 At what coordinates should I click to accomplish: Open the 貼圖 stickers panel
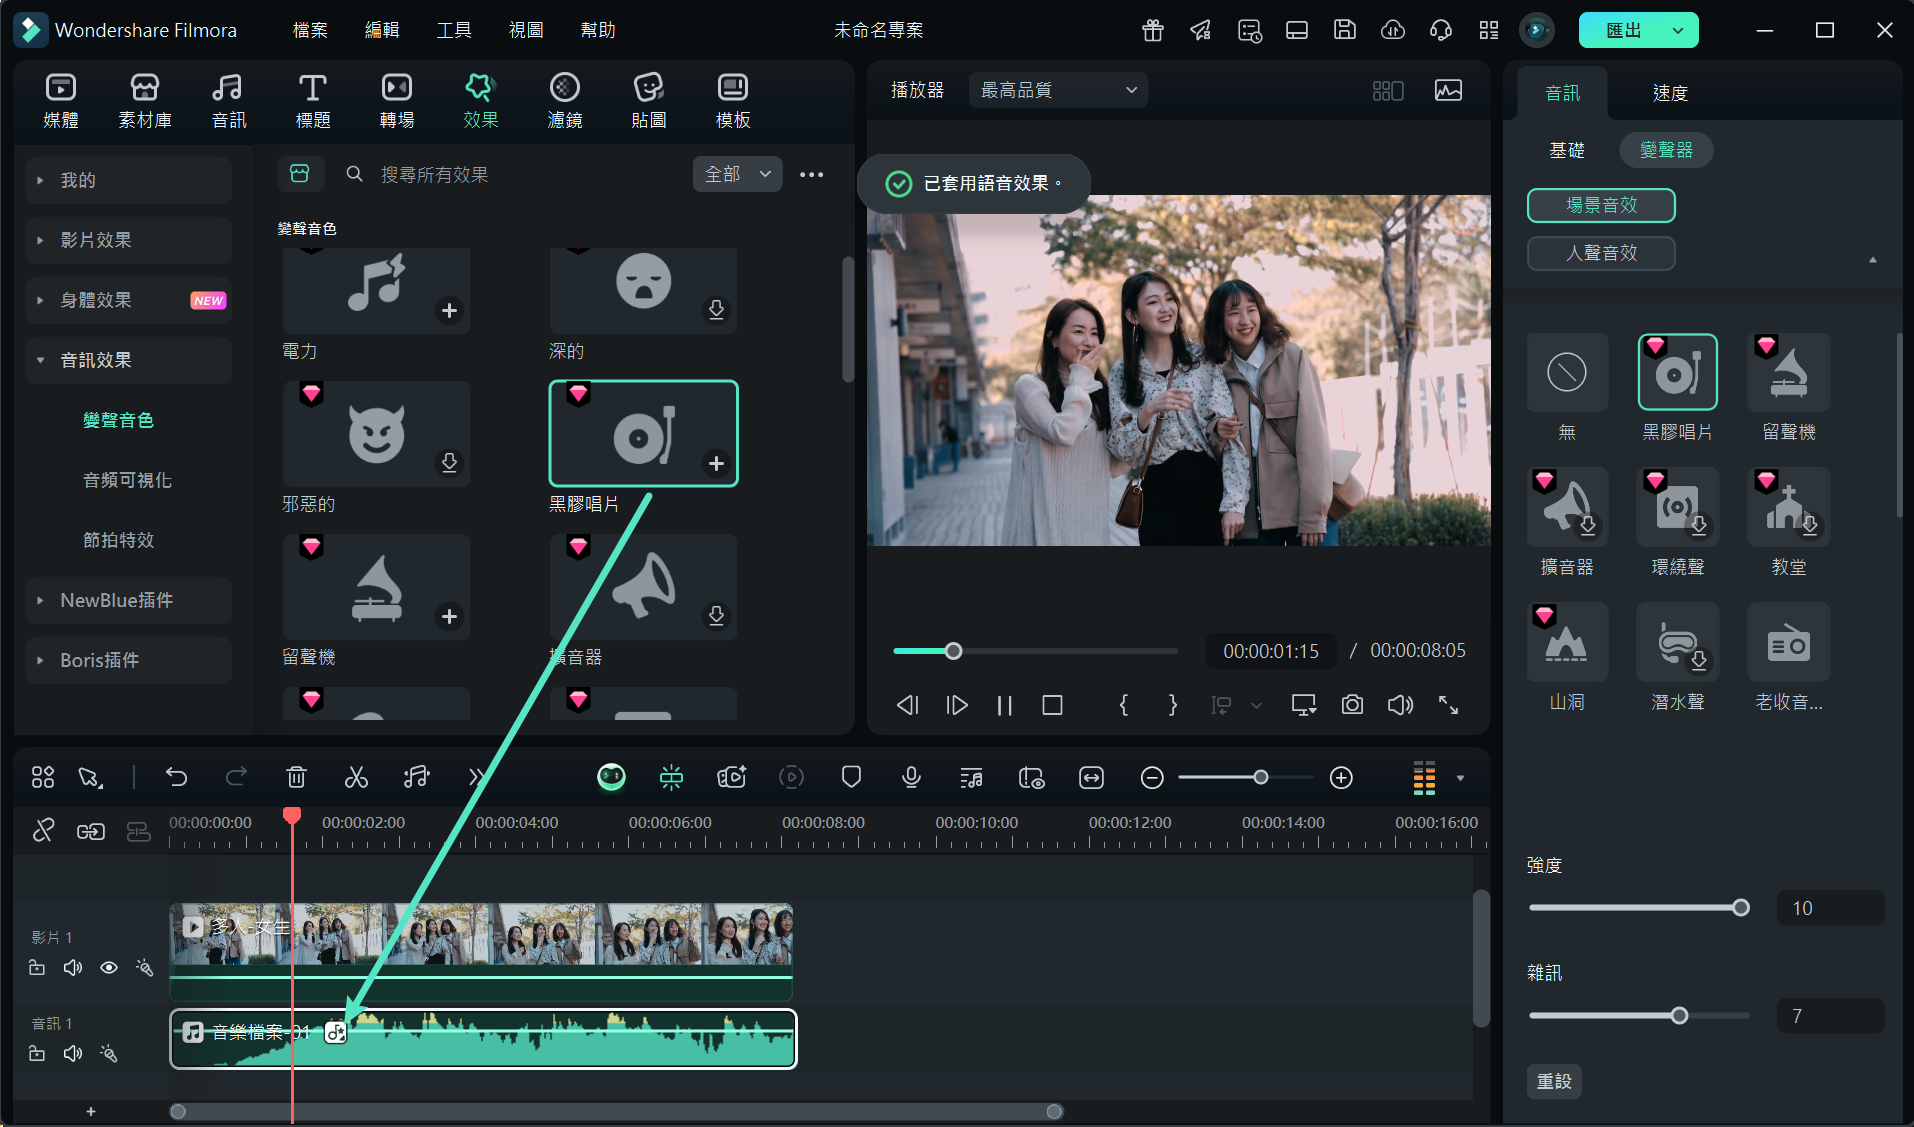point(649,101)
